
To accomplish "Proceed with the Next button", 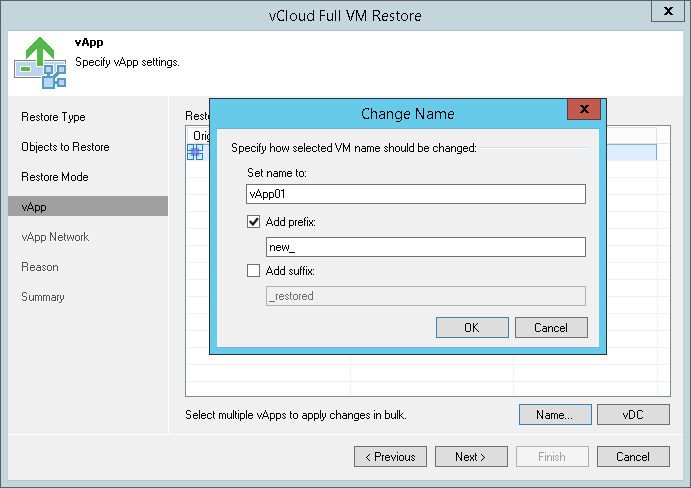I will tap(471, 457).
